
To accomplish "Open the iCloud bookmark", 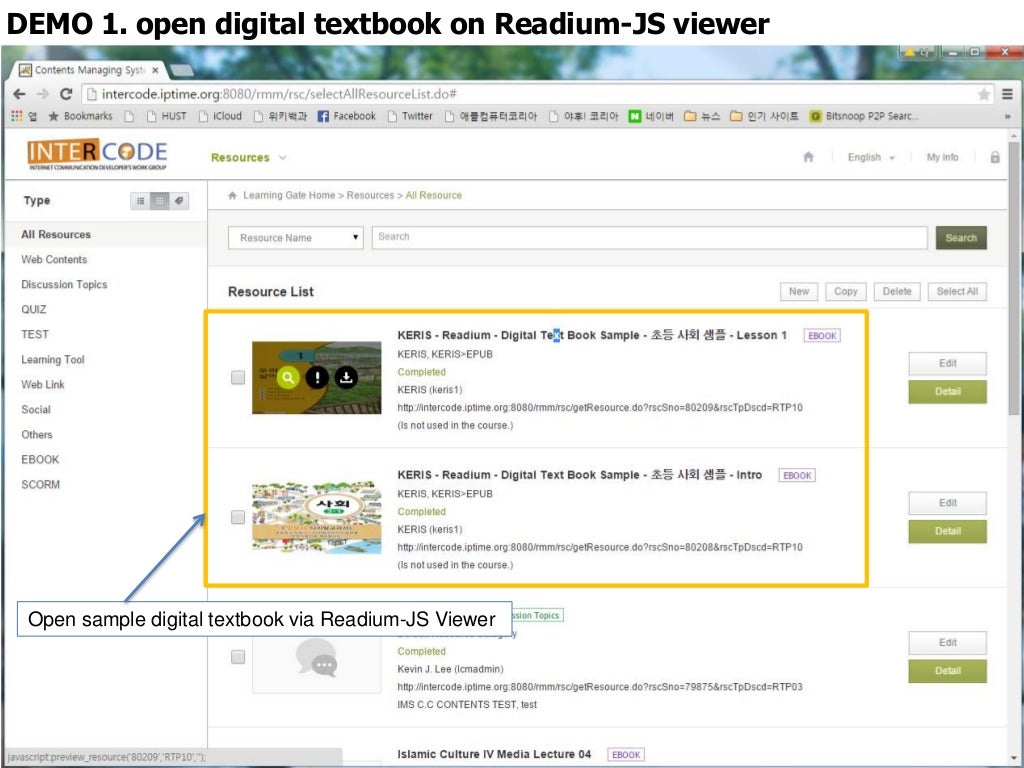I will [220, 116].
